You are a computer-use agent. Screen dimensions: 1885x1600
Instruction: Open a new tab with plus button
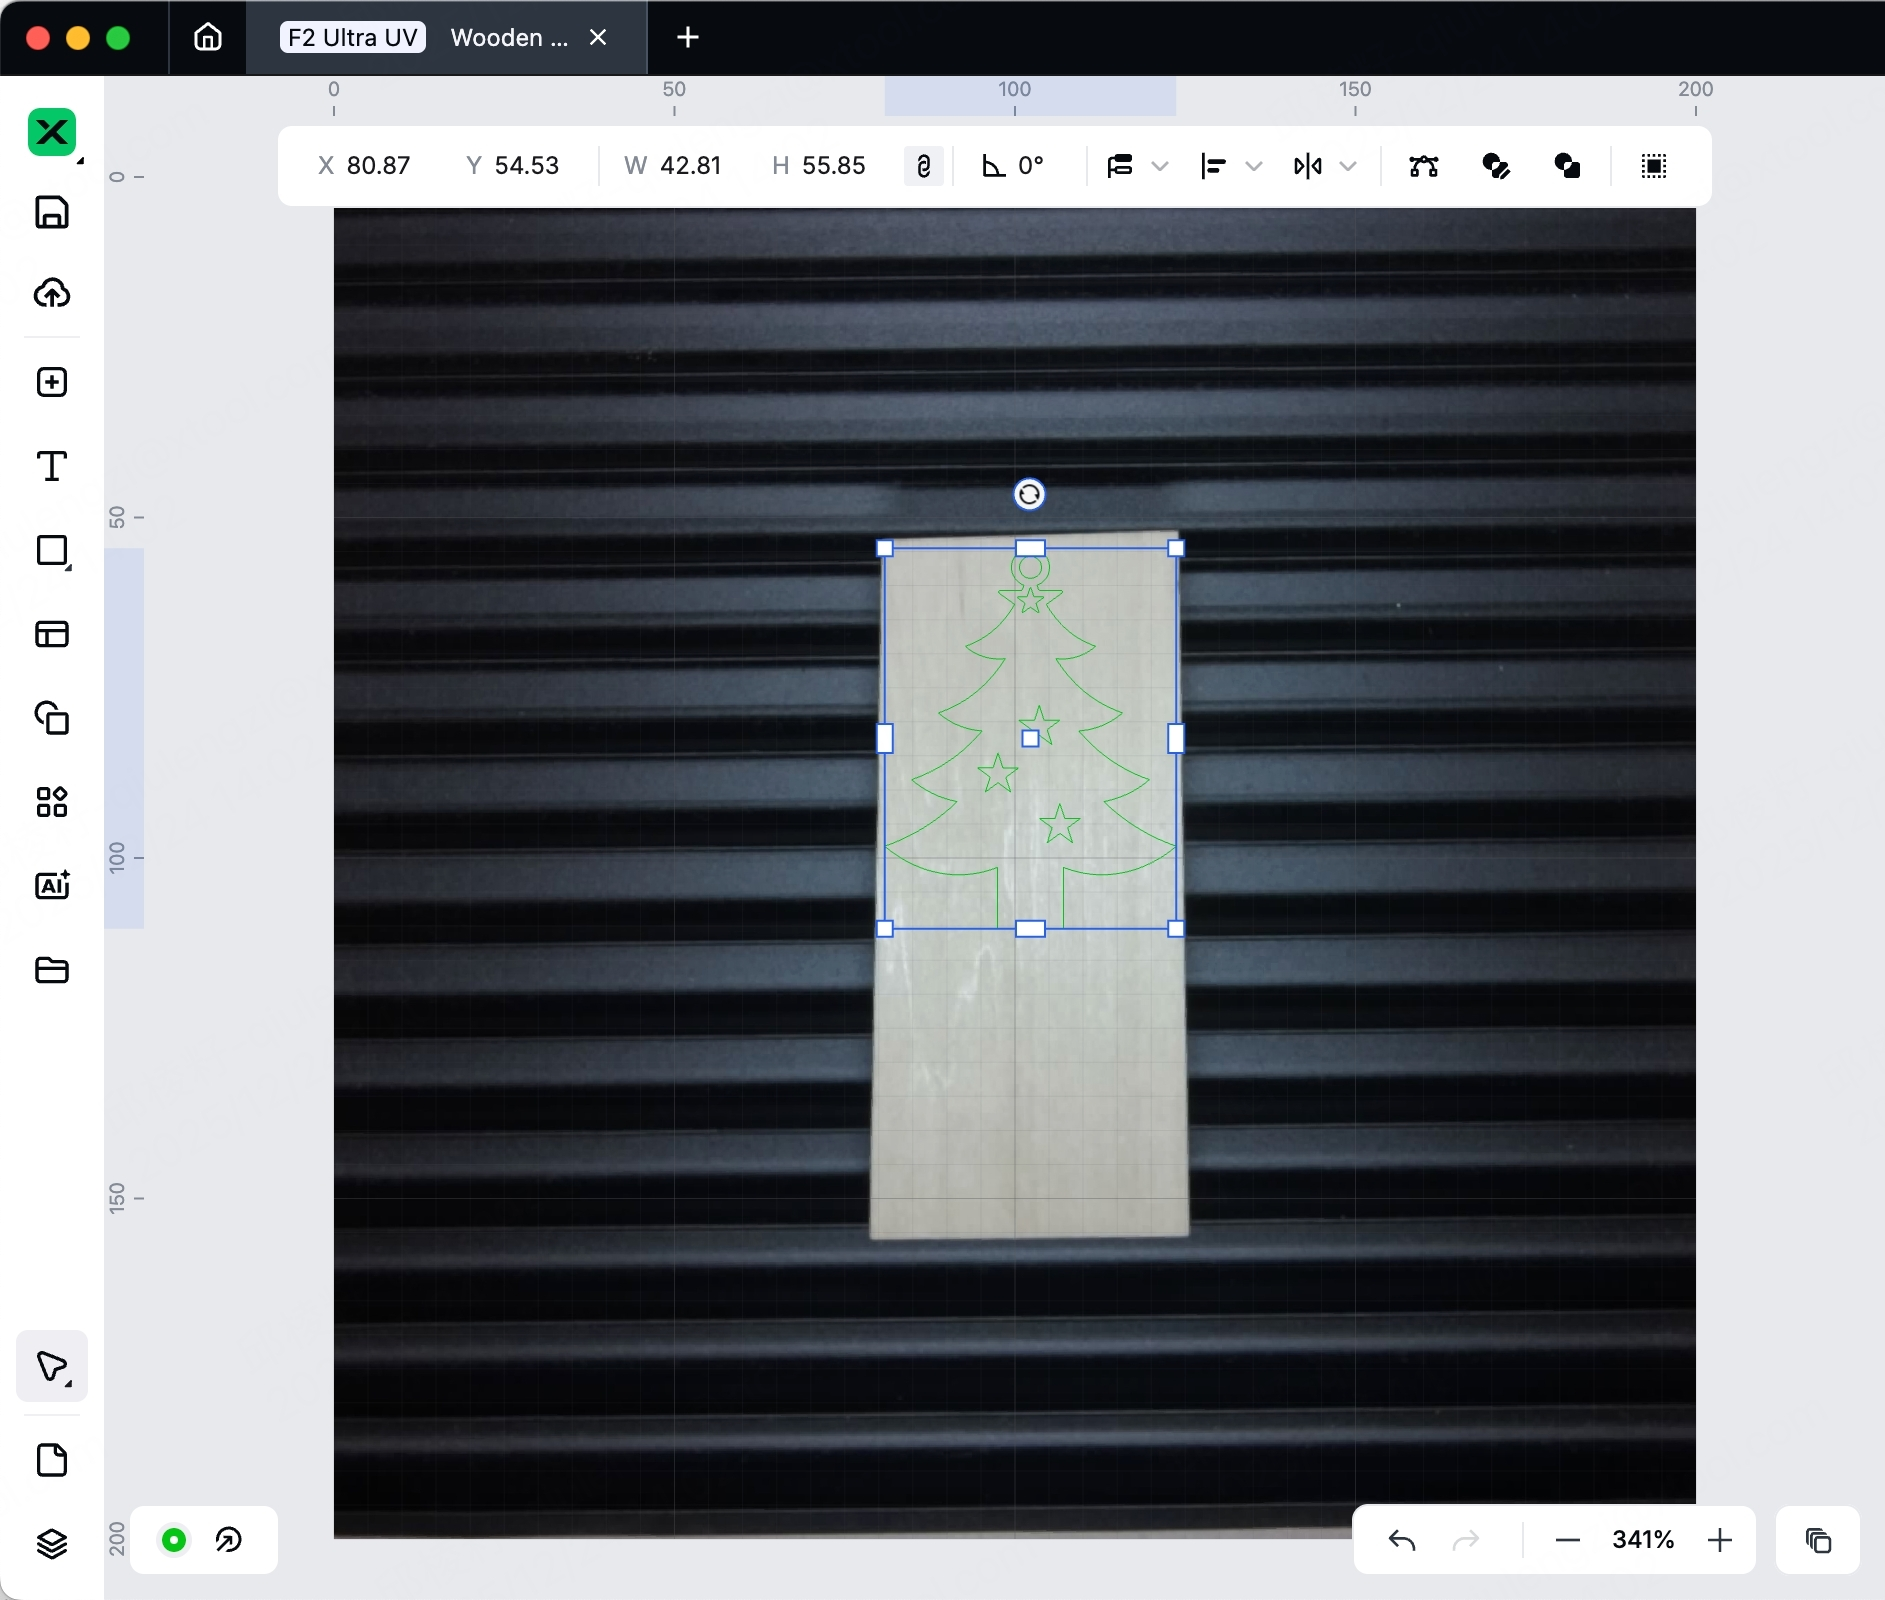click(x=688, y=38)
